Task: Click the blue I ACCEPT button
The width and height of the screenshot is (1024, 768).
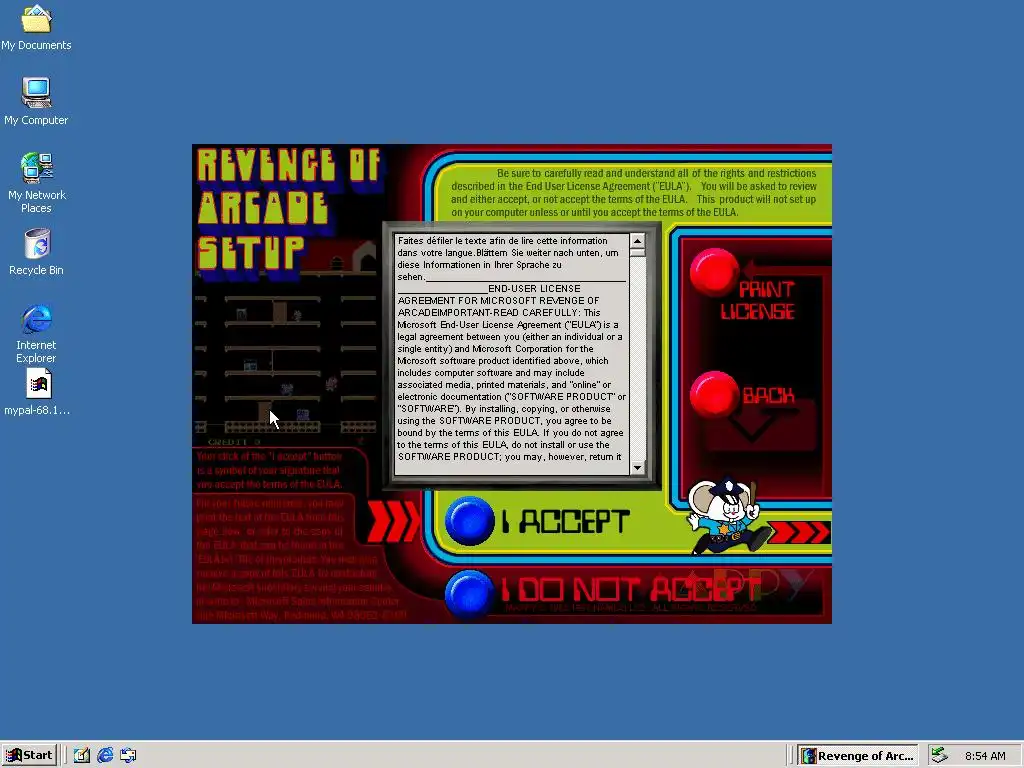Action: point(470,520)
